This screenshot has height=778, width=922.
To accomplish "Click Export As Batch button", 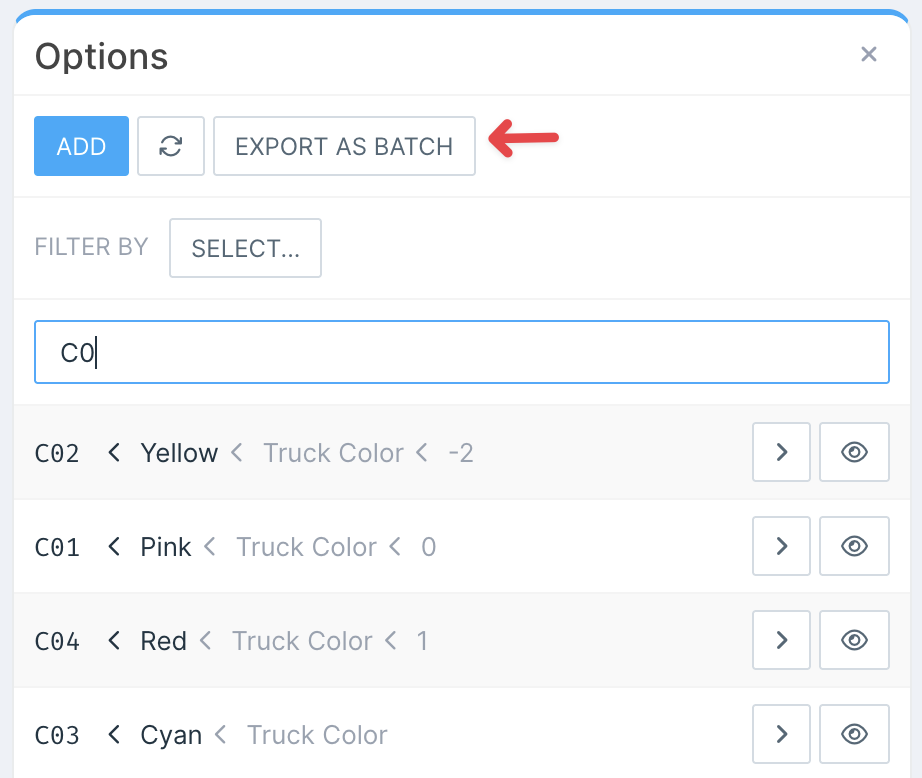I will 344,146.
